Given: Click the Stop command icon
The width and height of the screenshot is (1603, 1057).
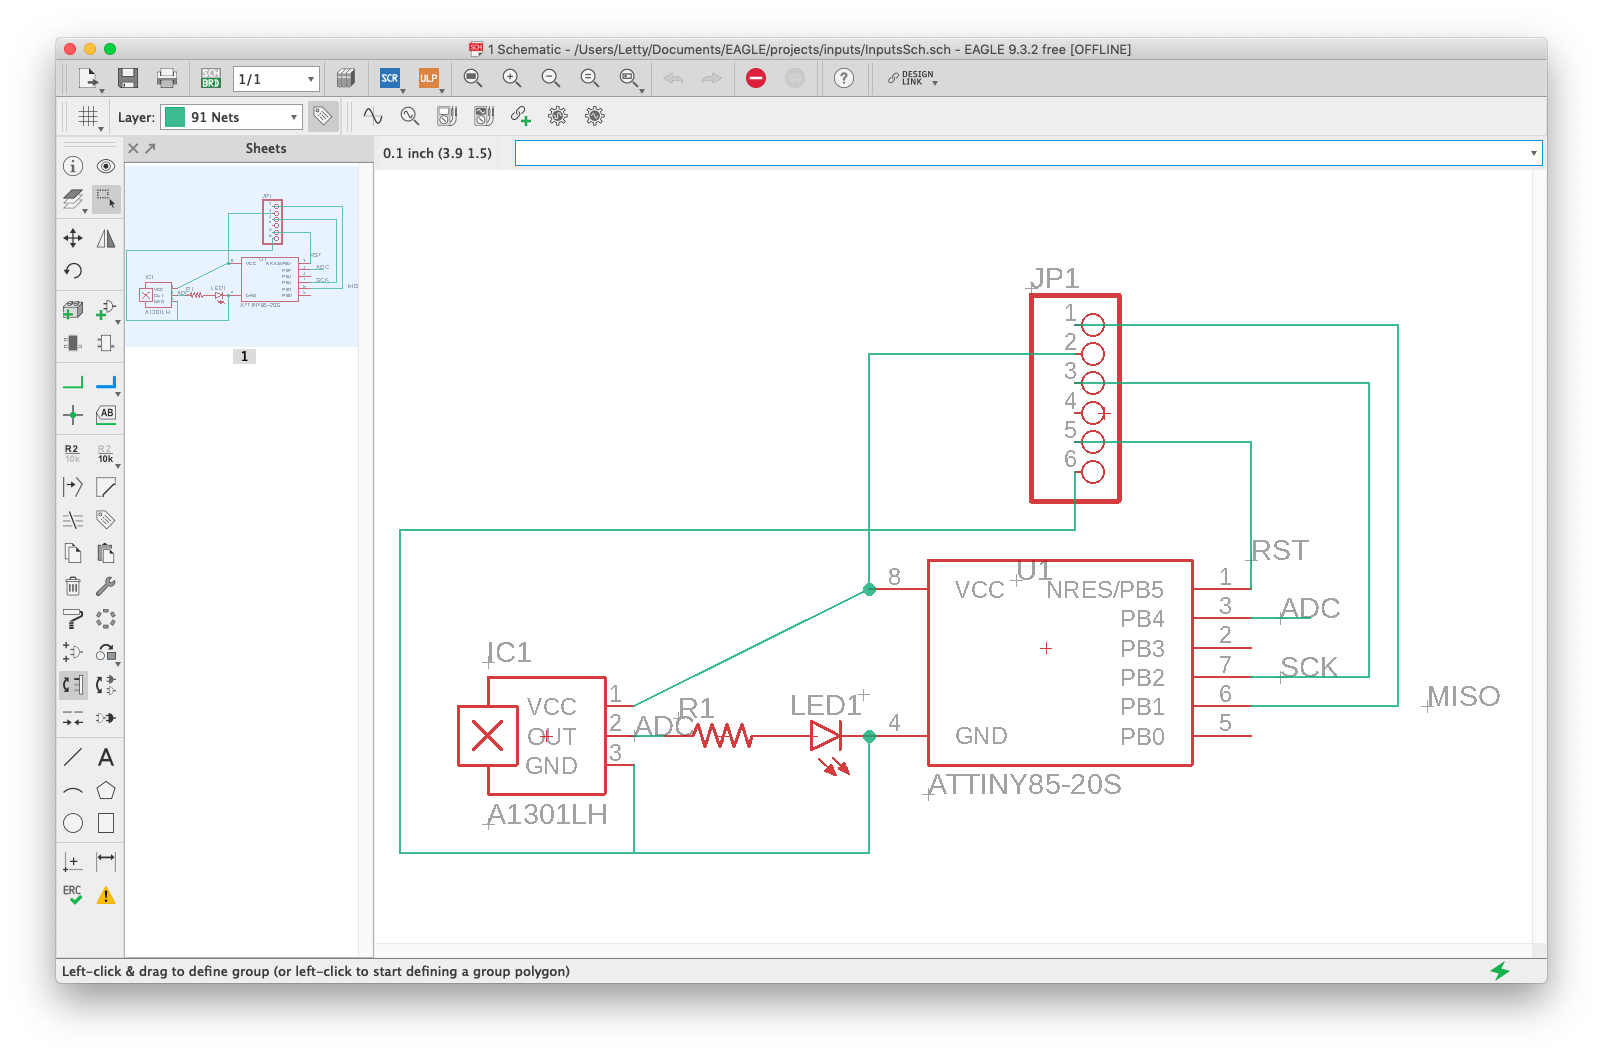Looking at the screenshot, I should pos(756,78).
